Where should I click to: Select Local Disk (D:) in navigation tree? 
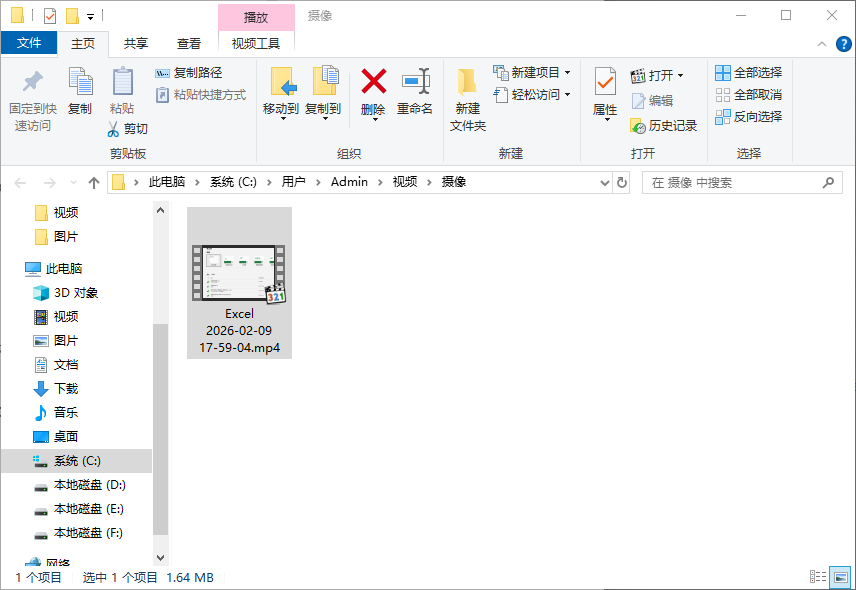coord(89,485)
